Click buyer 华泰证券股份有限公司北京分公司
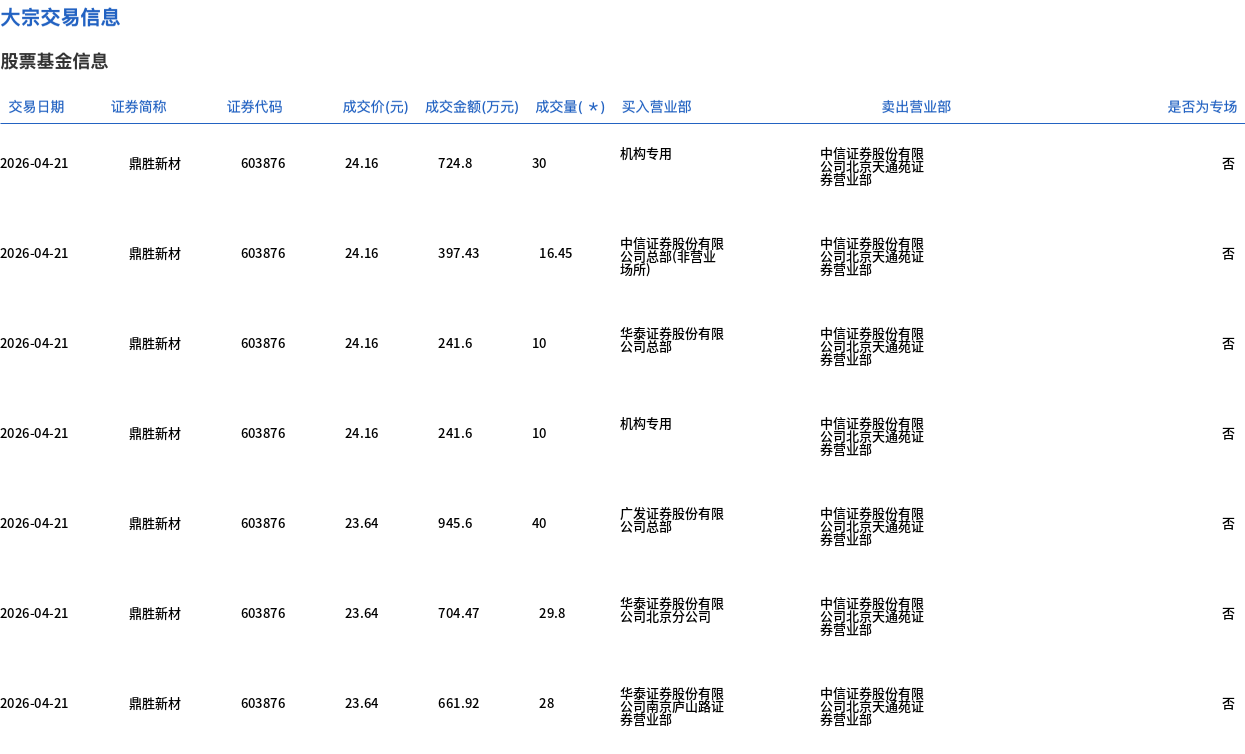This screenshot has height=754, width=1245. point(672,610)
